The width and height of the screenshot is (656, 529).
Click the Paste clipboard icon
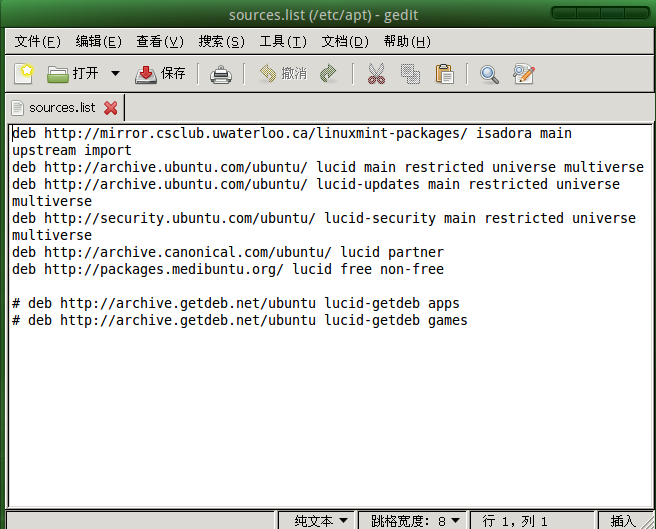point(444,74)
